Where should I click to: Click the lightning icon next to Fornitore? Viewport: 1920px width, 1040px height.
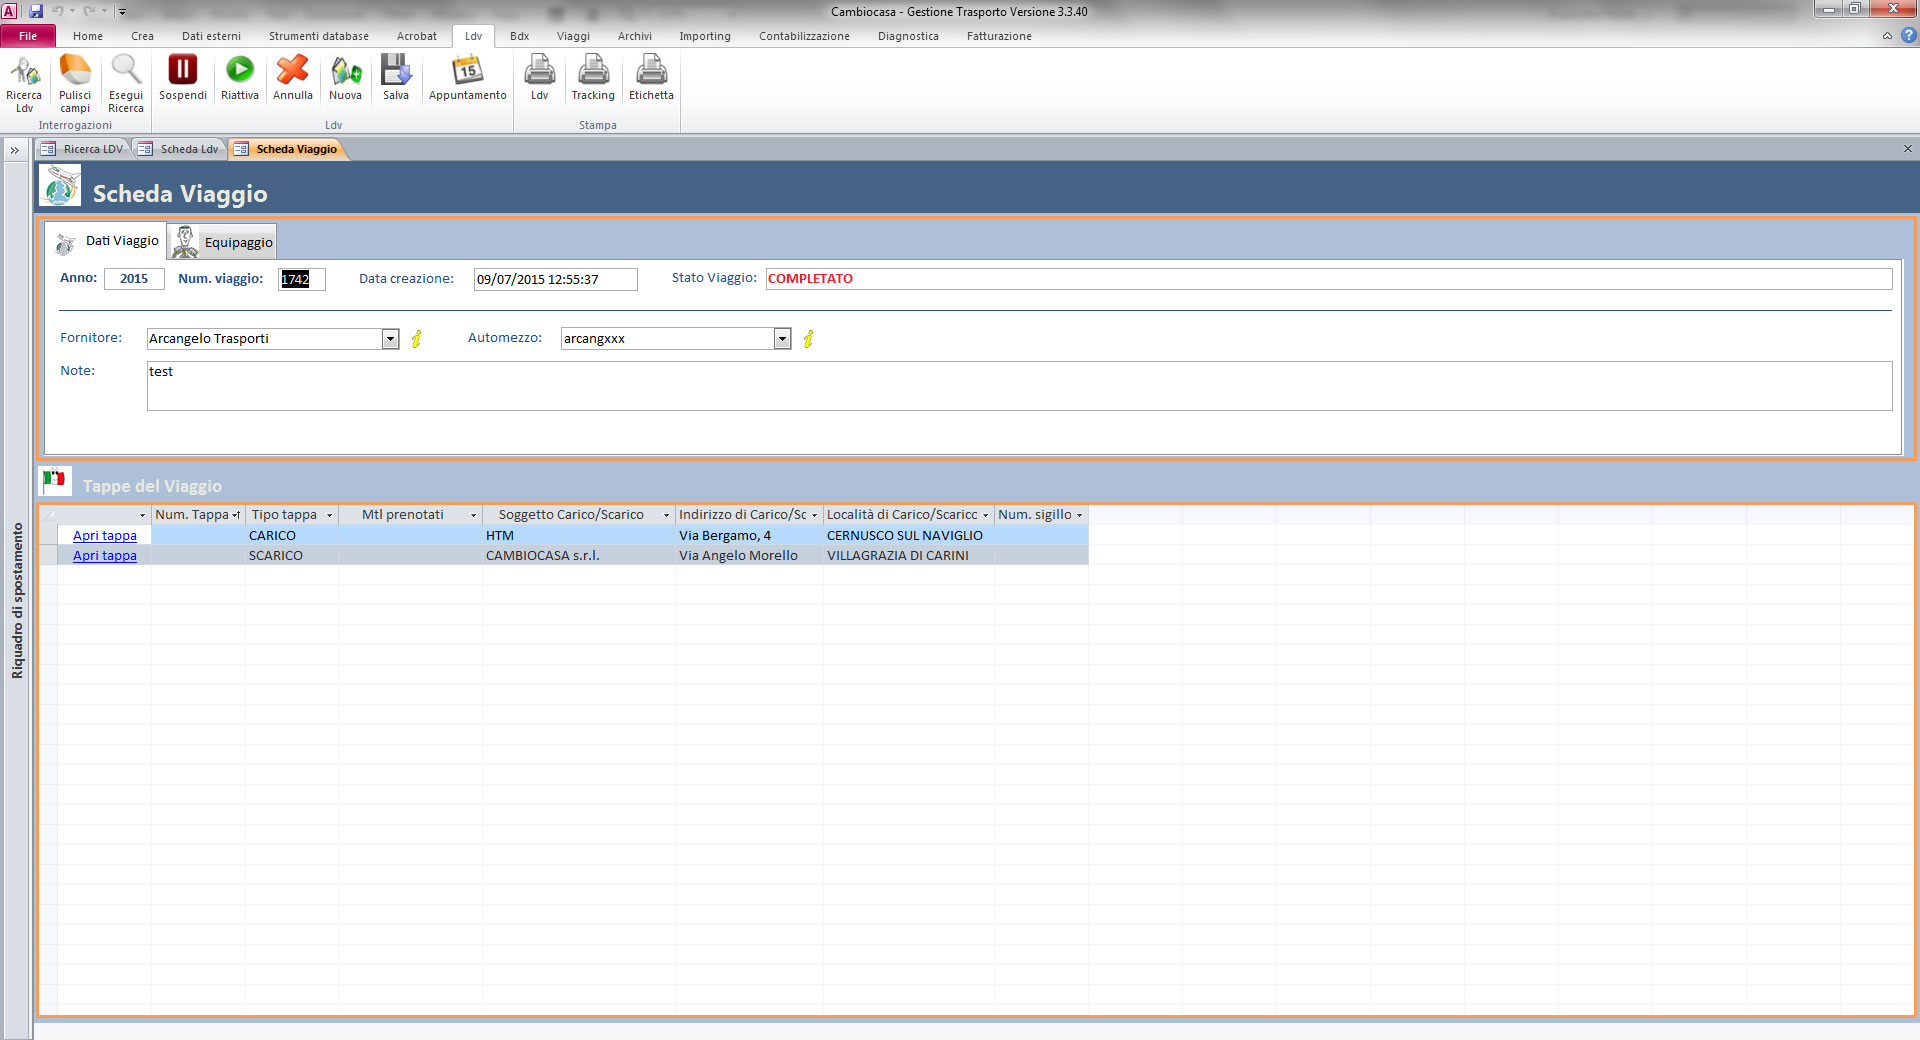coord(416,339)
